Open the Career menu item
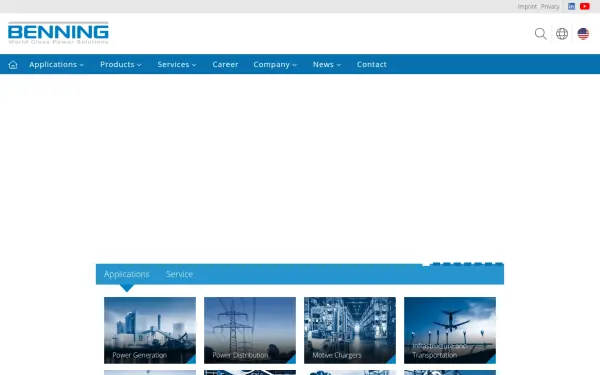 (225, 64)
